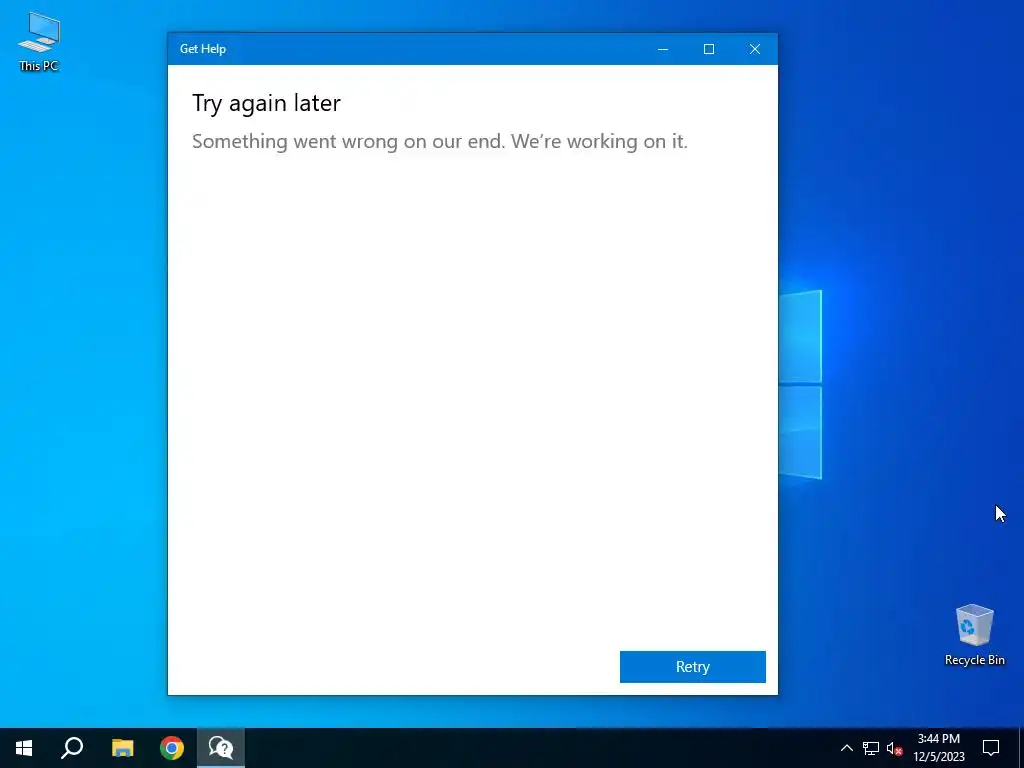Close the Get Help window
The width and height of the screenshot is (1024, 768).
click(755, 49)
